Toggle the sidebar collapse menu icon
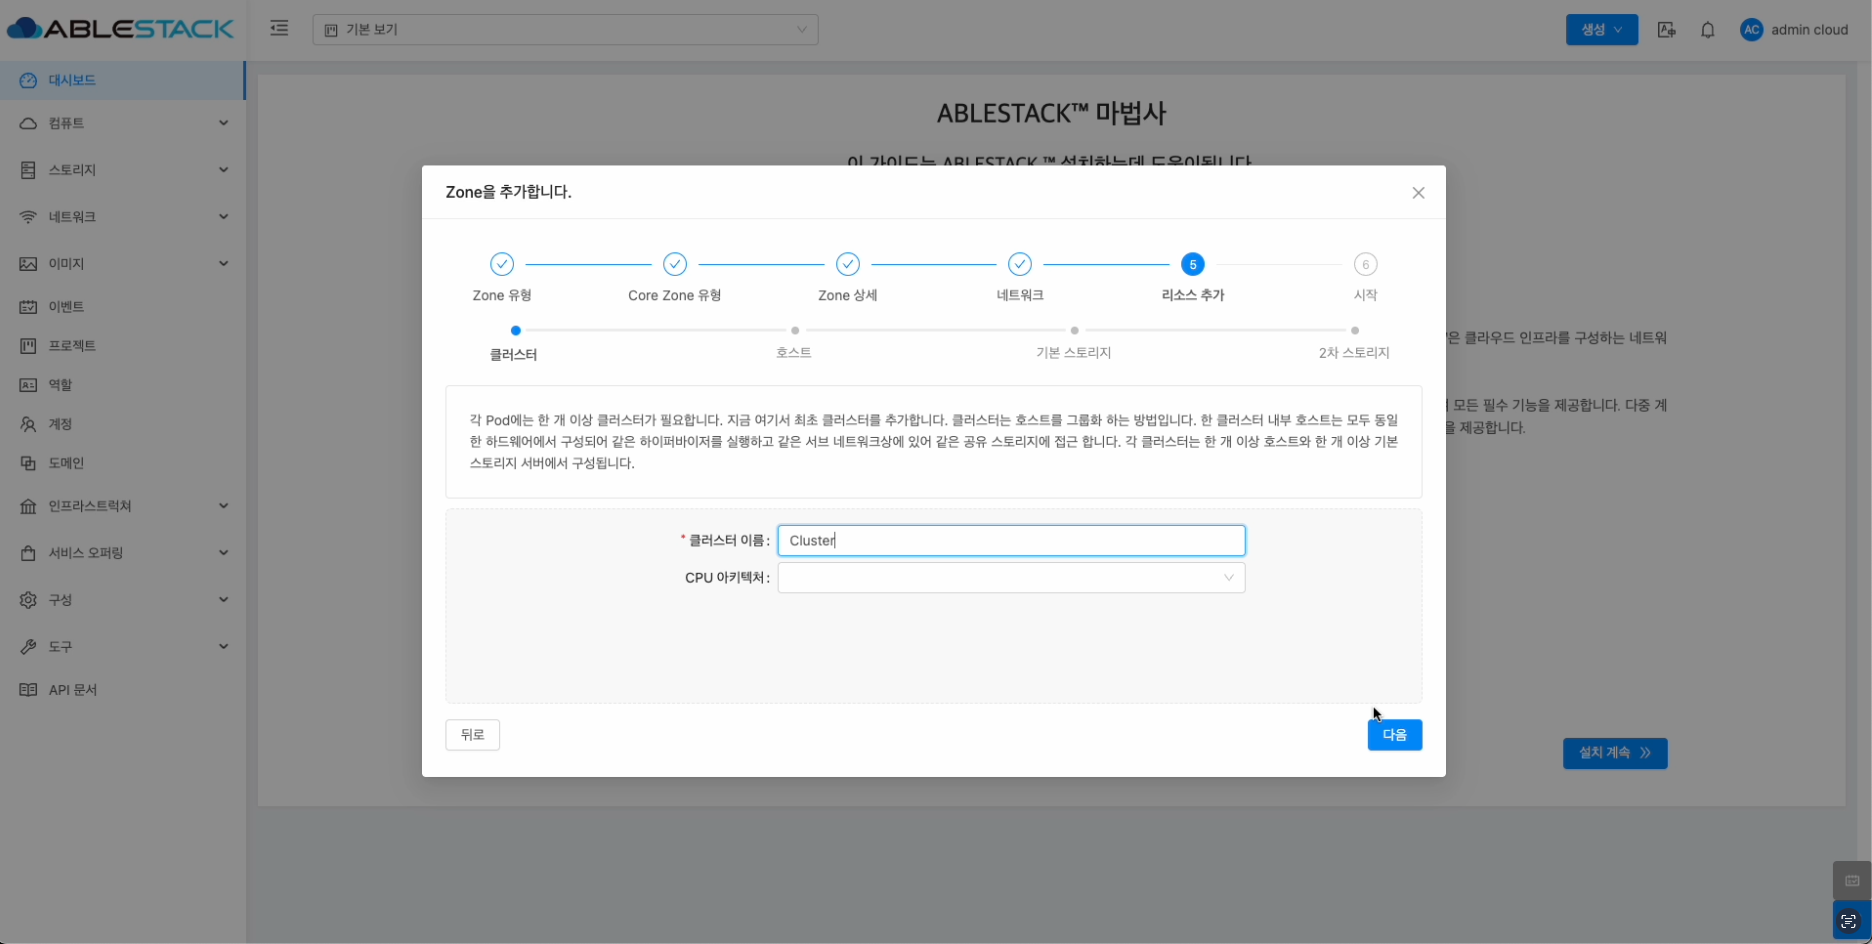The height and width of the screenshot is (944, 1872). [279, 29]
